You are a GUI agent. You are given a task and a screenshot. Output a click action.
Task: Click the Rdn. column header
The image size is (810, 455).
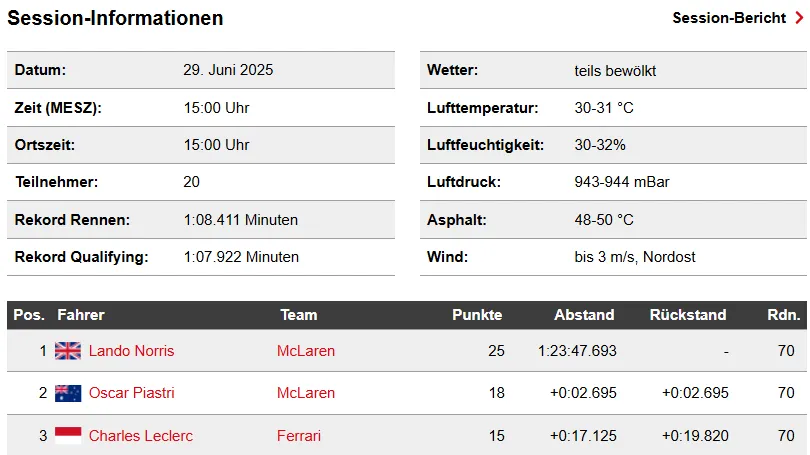pyautogui.click(x=783, y=315)
